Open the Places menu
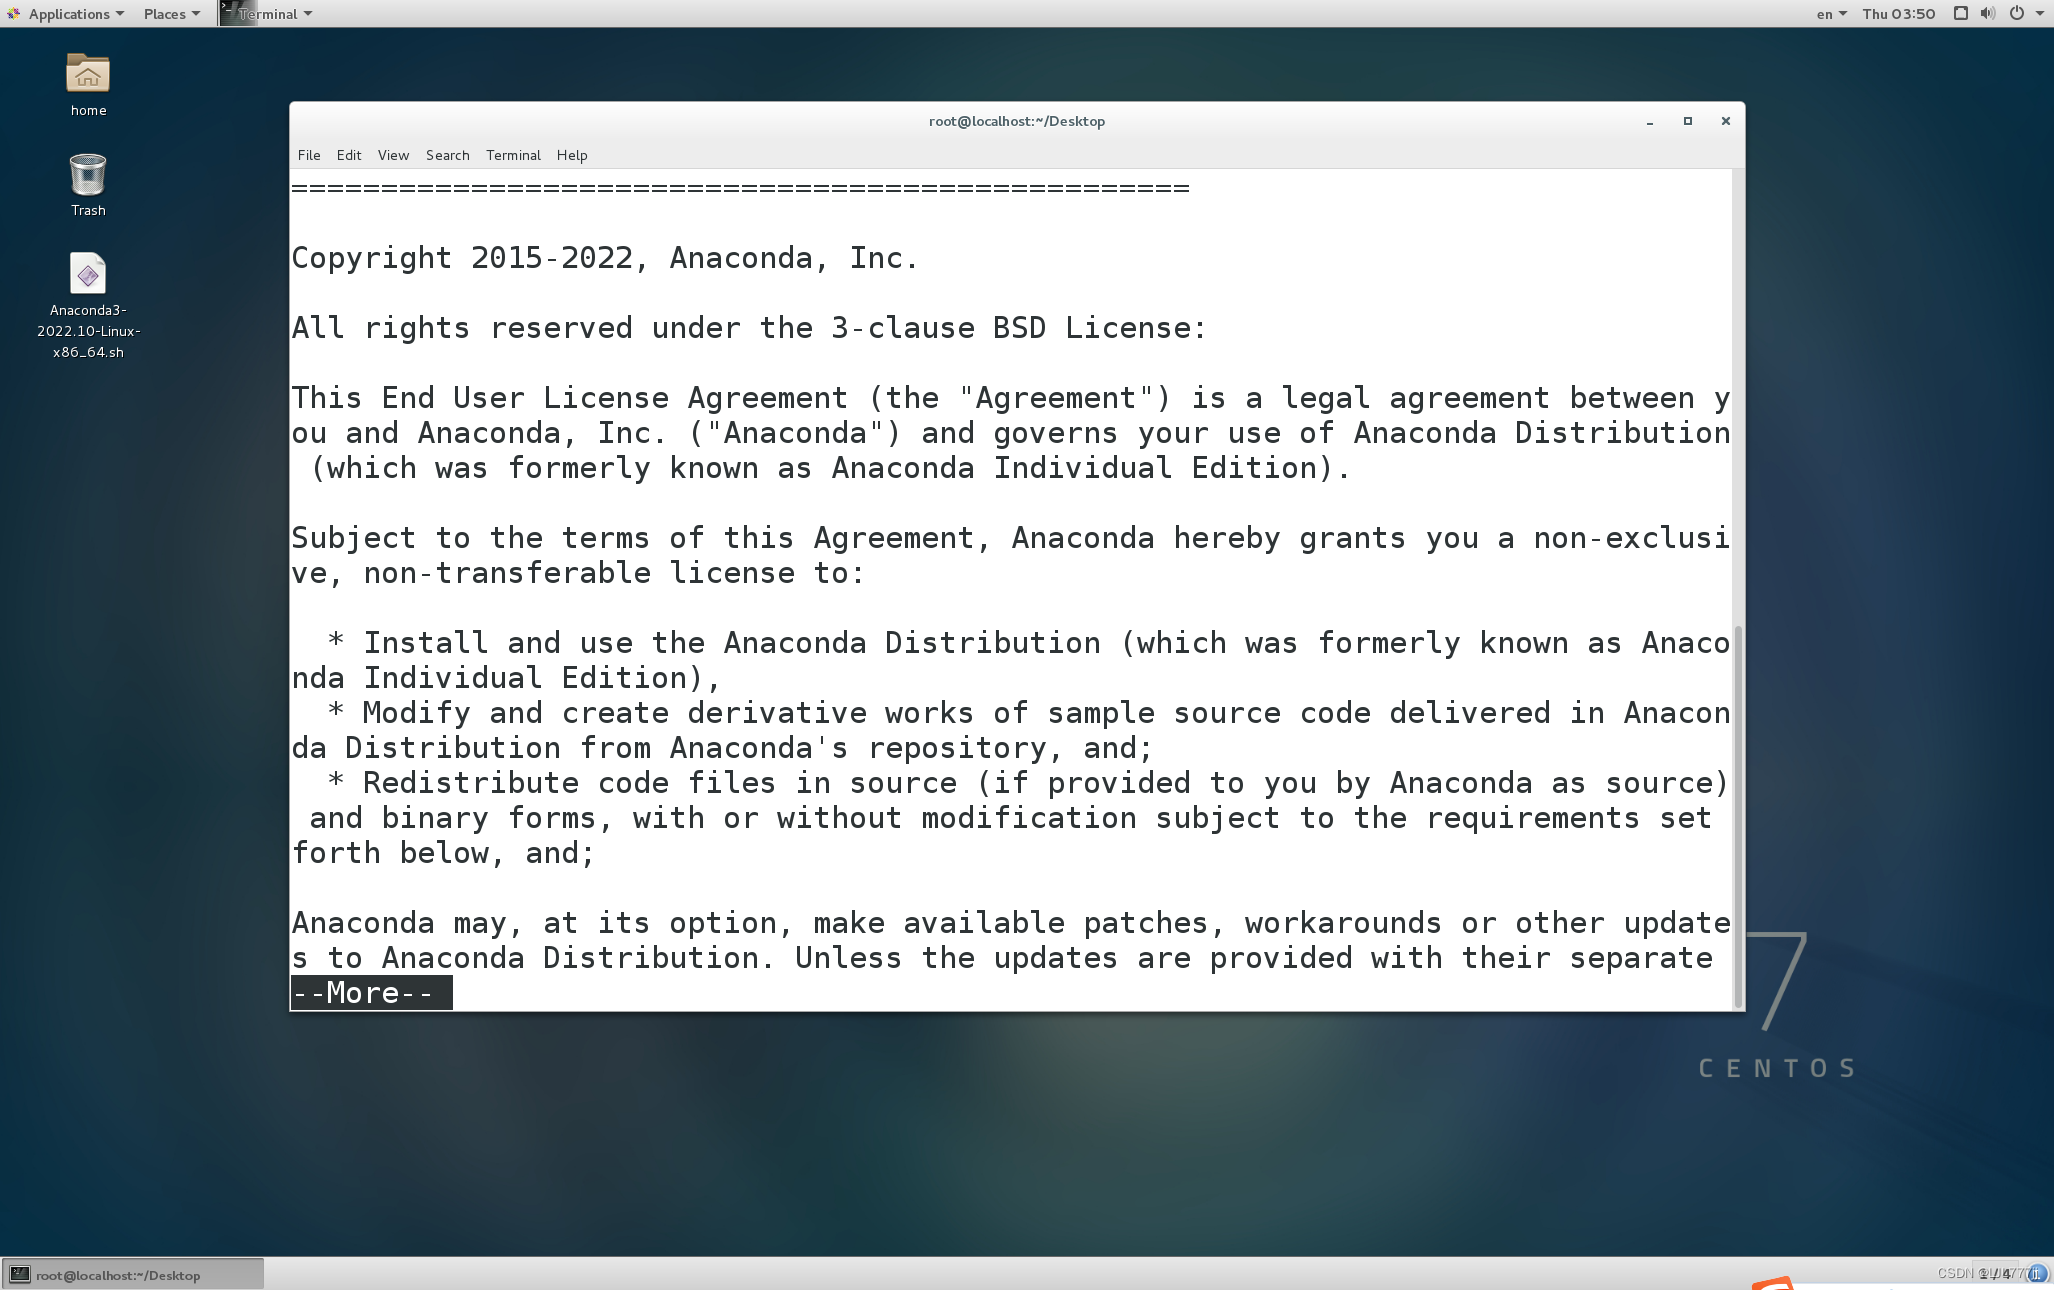The width and height of the screenshot is (2054, 1290). (167, 13)
